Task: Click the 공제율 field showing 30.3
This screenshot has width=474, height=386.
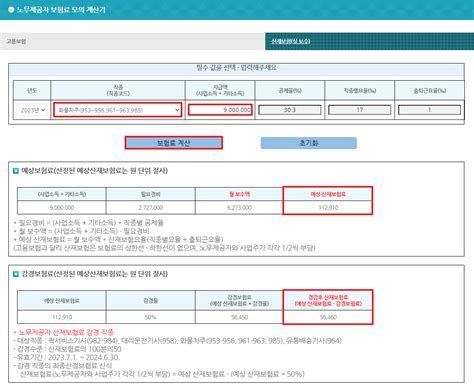Action: 290,110
